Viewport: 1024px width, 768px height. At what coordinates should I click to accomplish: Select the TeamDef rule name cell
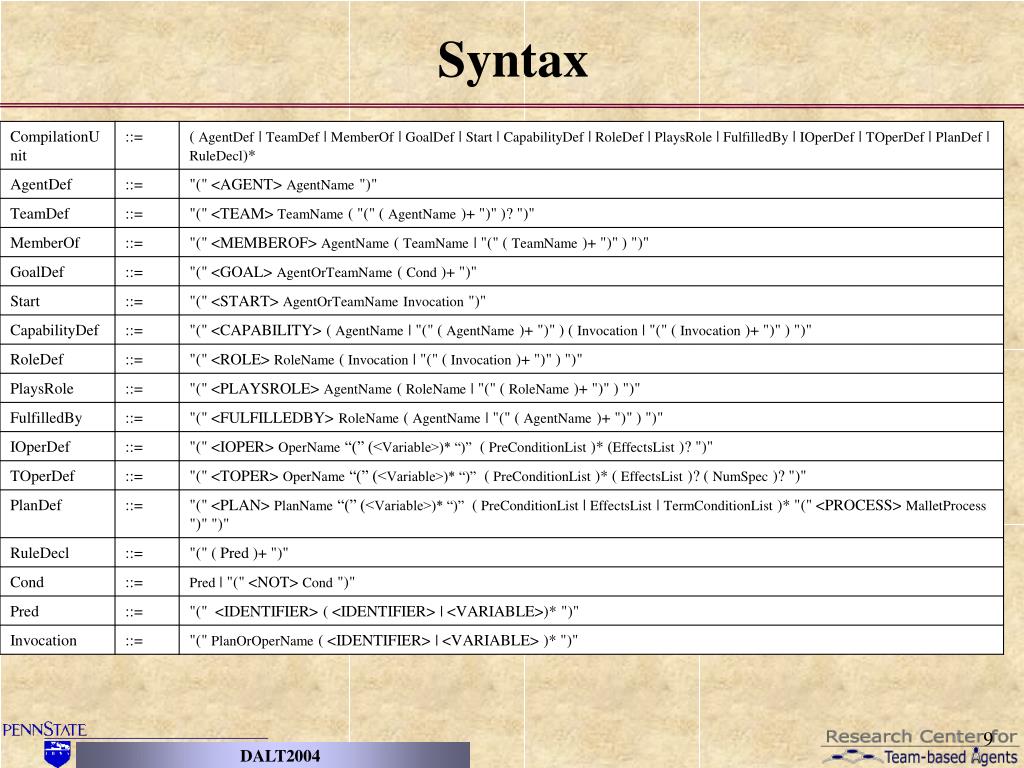57,214
